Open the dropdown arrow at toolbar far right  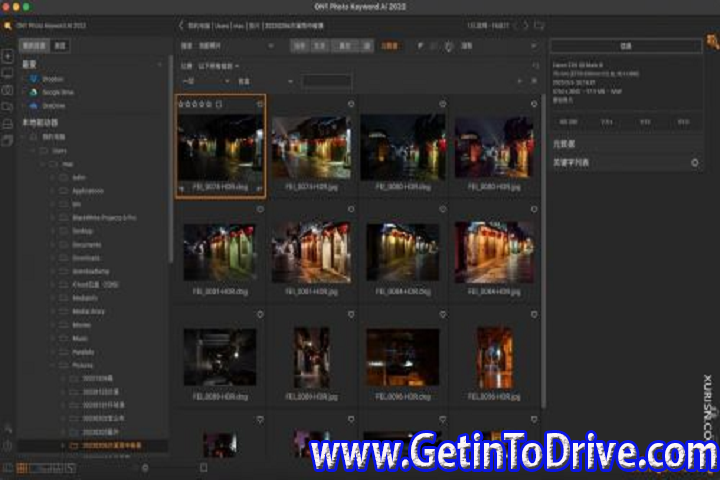point(533,46)
